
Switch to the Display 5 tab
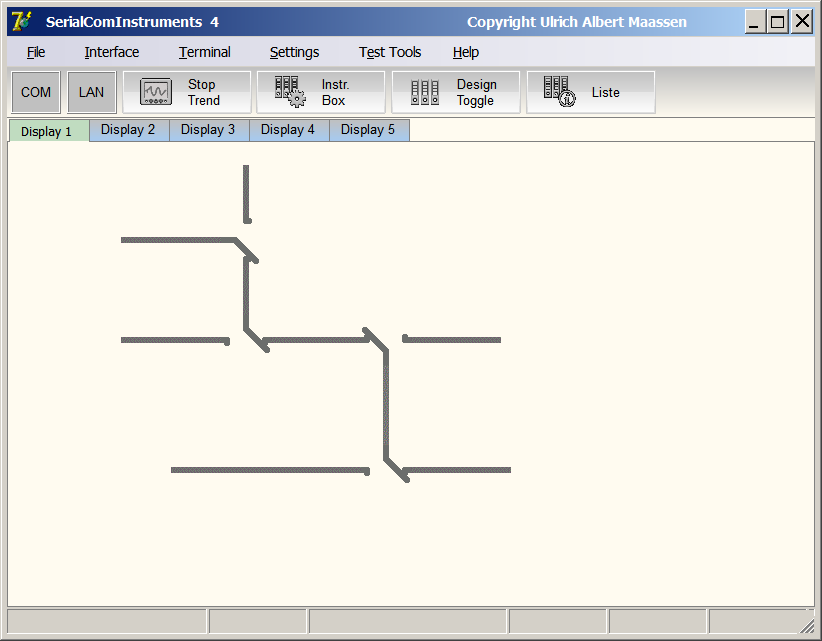[369, 130]
